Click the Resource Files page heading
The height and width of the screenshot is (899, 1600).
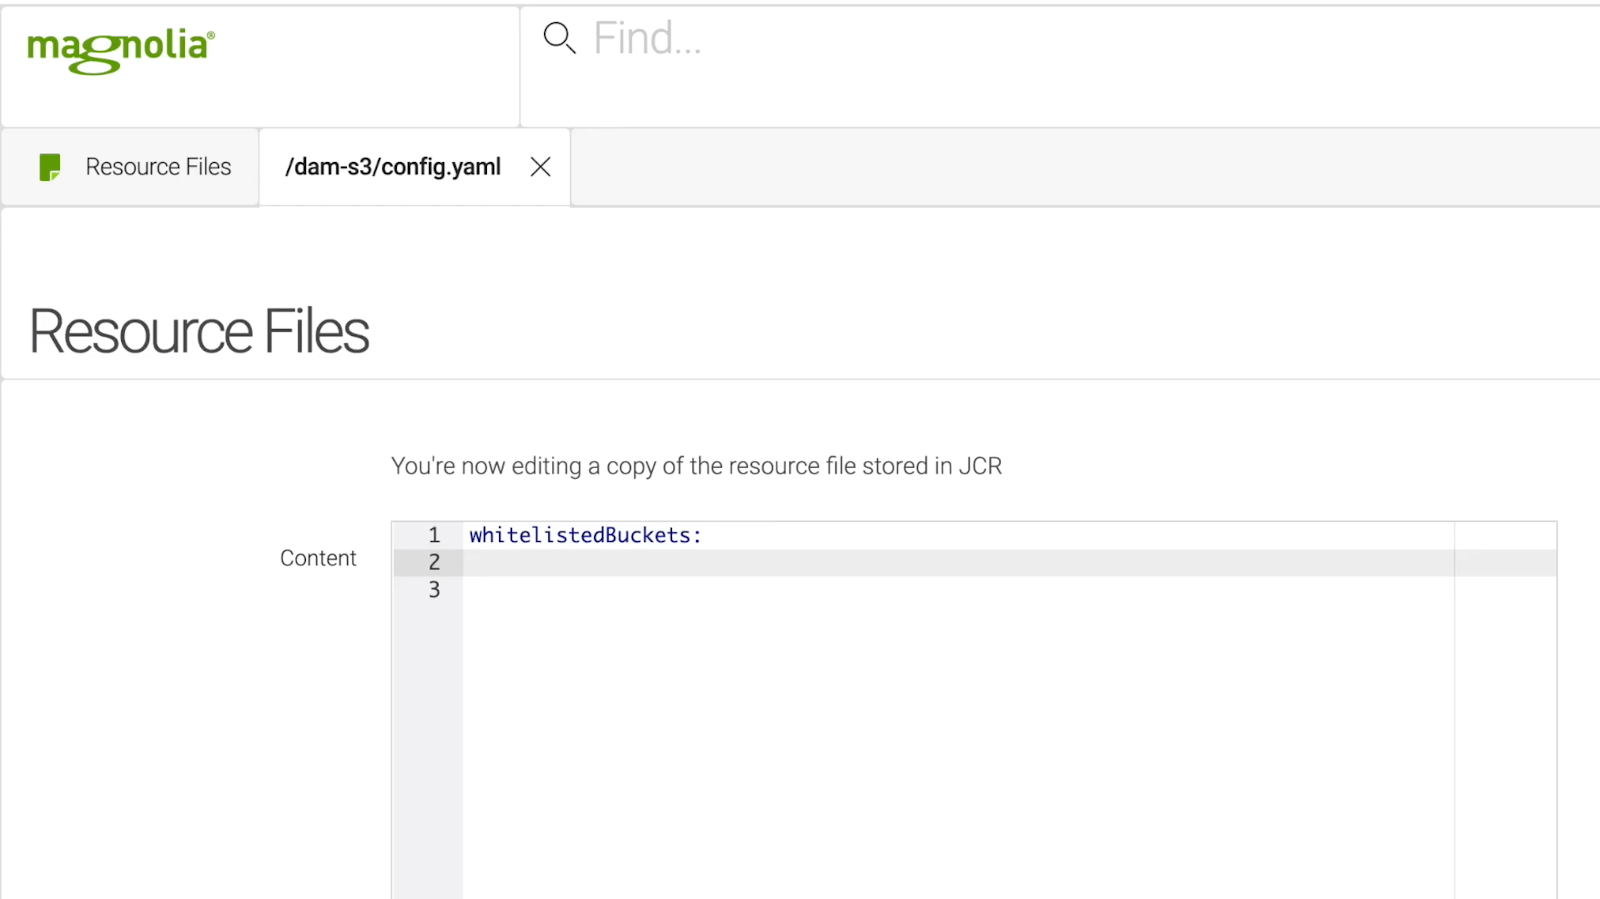(x=199, y=332)
